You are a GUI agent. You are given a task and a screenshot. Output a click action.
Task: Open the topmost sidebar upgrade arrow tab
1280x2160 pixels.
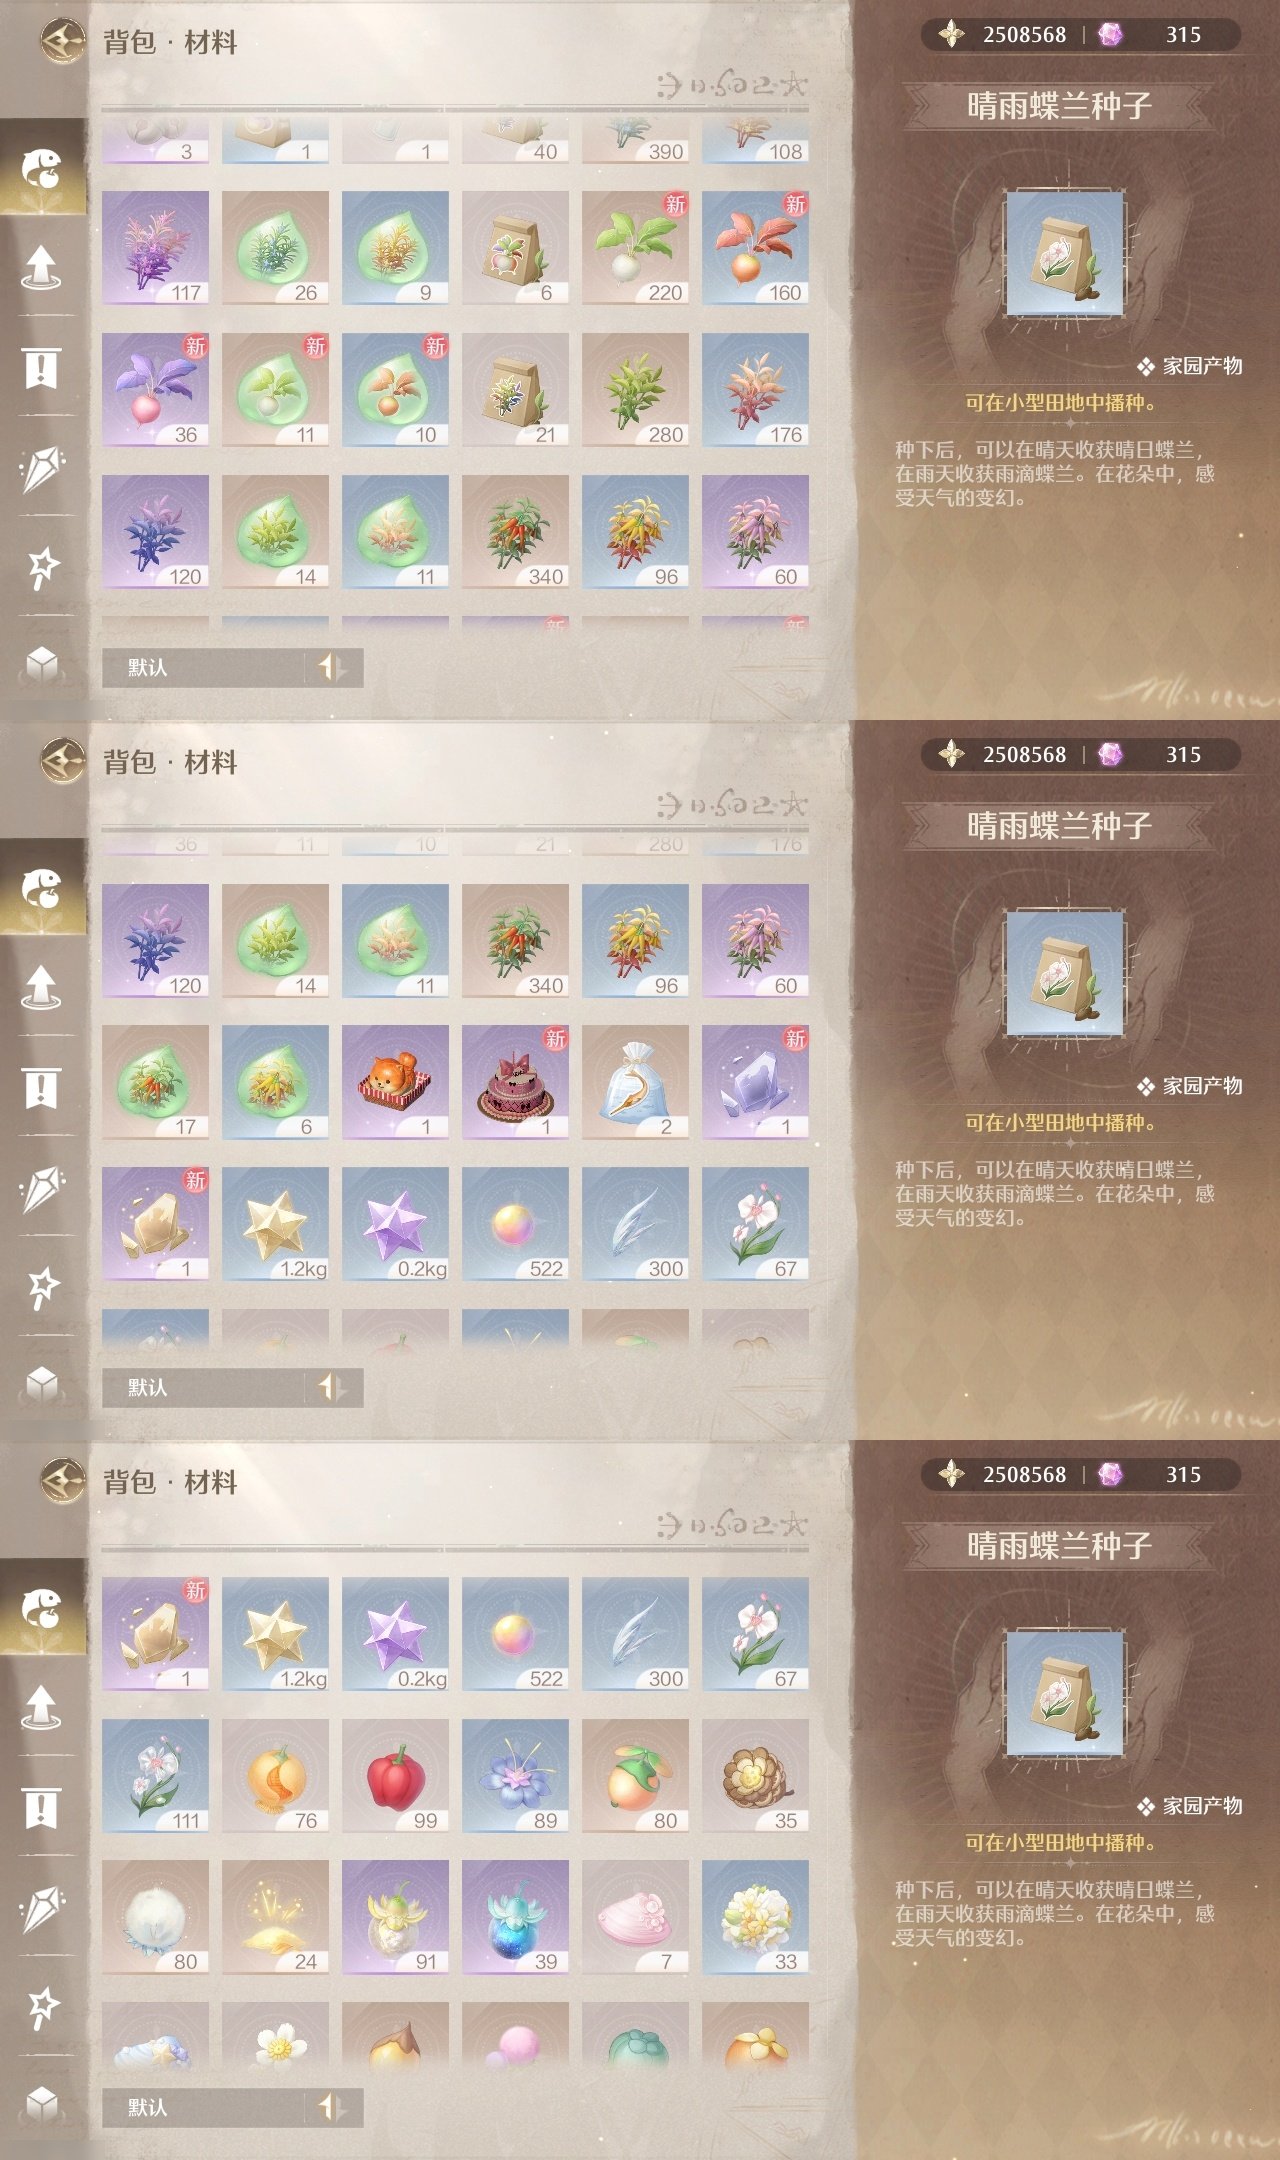(x=41, y=267)
